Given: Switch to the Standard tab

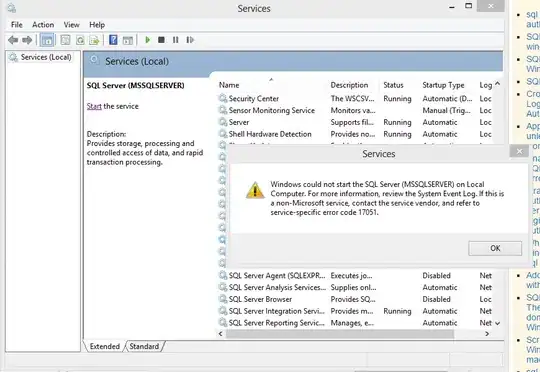Looking at the screenshot, I should [x=144, y=346].
